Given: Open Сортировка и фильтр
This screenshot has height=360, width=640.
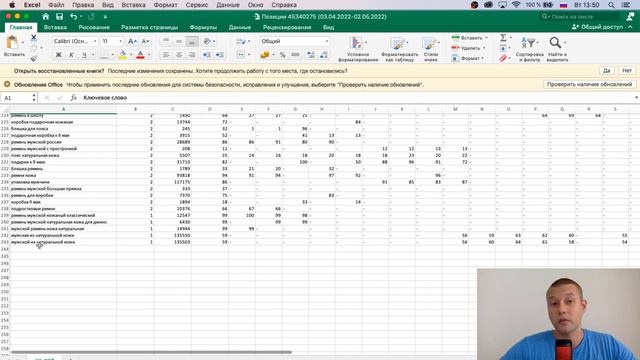Looking at the screenshot, I should coord(529,49).
